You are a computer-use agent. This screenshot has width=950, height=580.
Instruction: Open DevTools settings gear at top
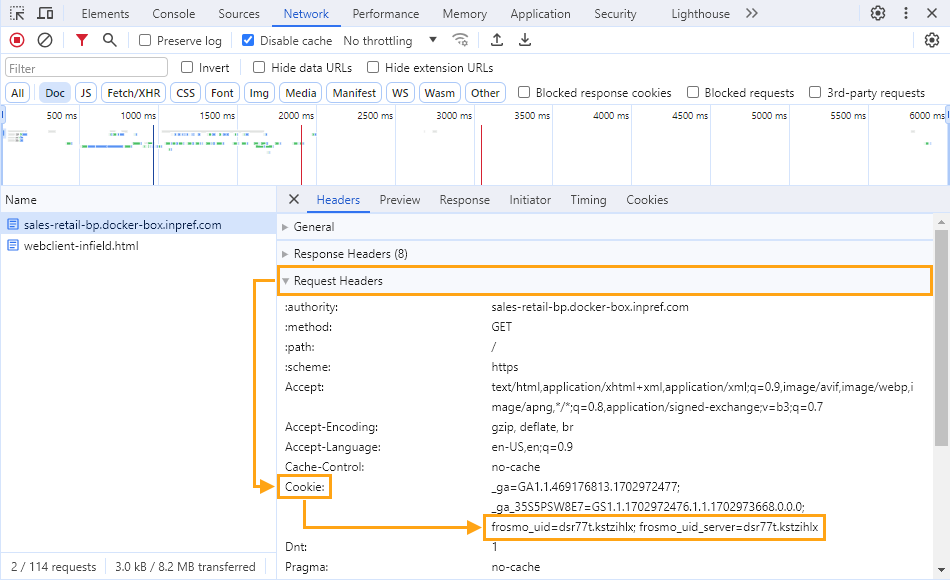[878, 14]
